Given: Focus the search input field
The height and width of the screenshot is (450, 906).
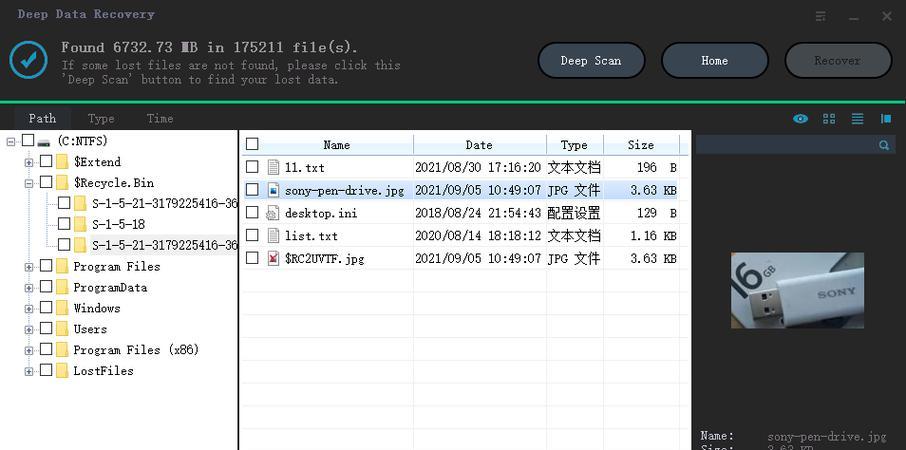Looking at the screenshot, I should (x=787, y=145).
